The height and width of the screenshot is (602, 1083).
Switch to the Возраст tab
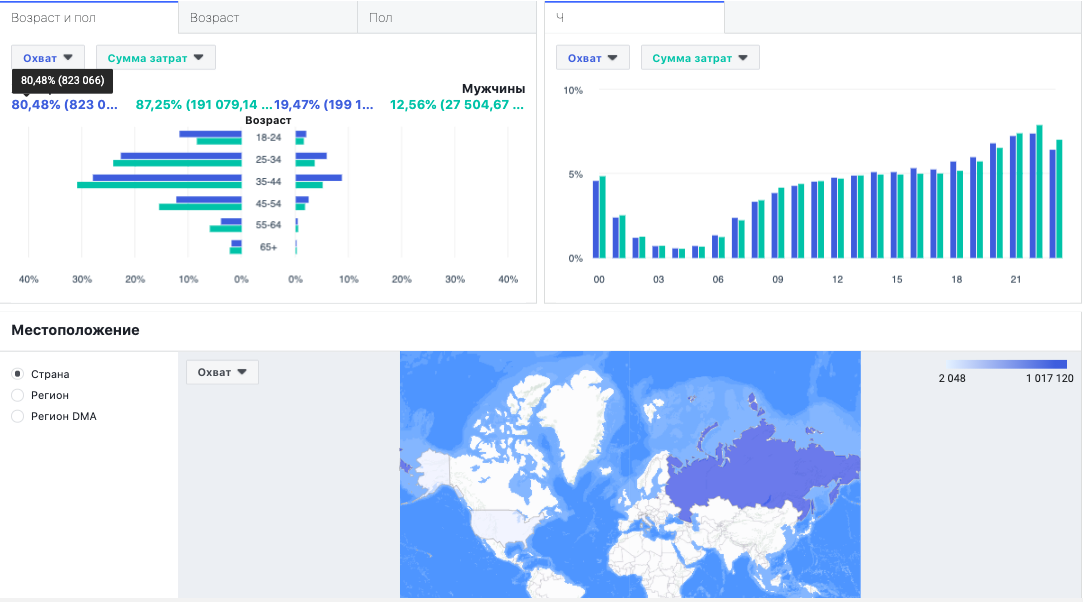pos(268,17)
